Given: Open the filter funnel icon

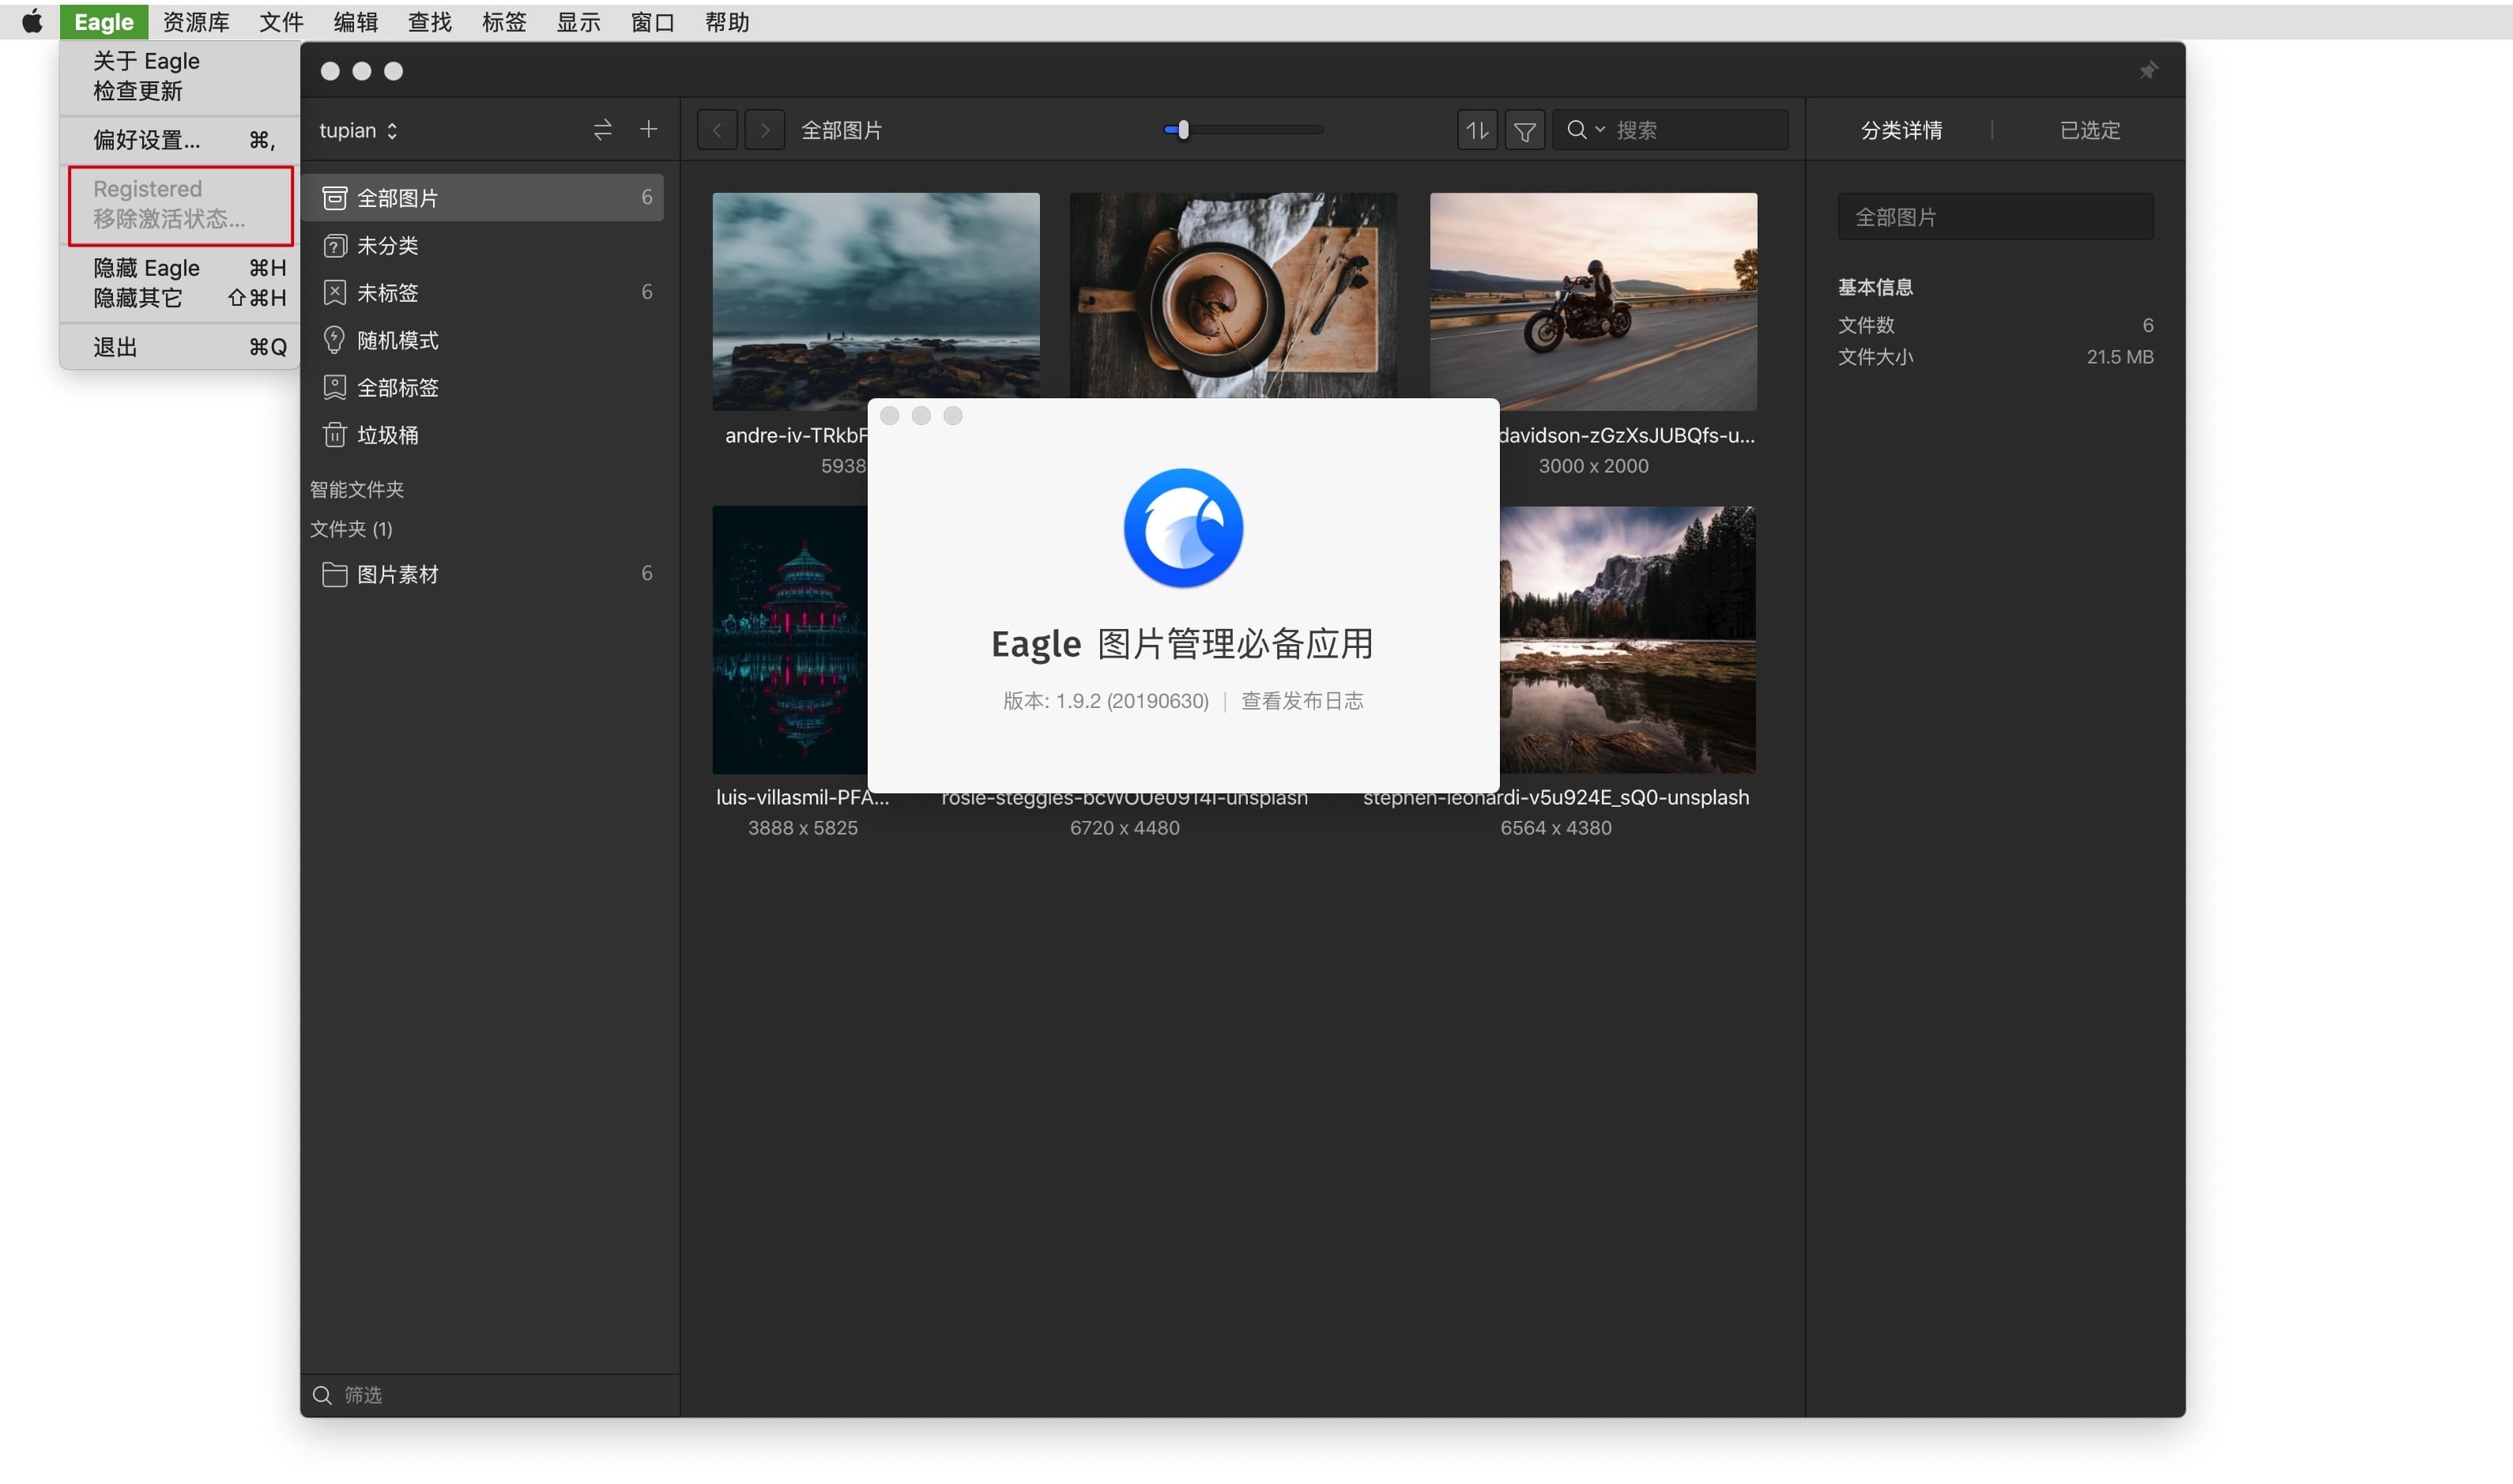Looking at the screenshot, I should click(1524, 130).
